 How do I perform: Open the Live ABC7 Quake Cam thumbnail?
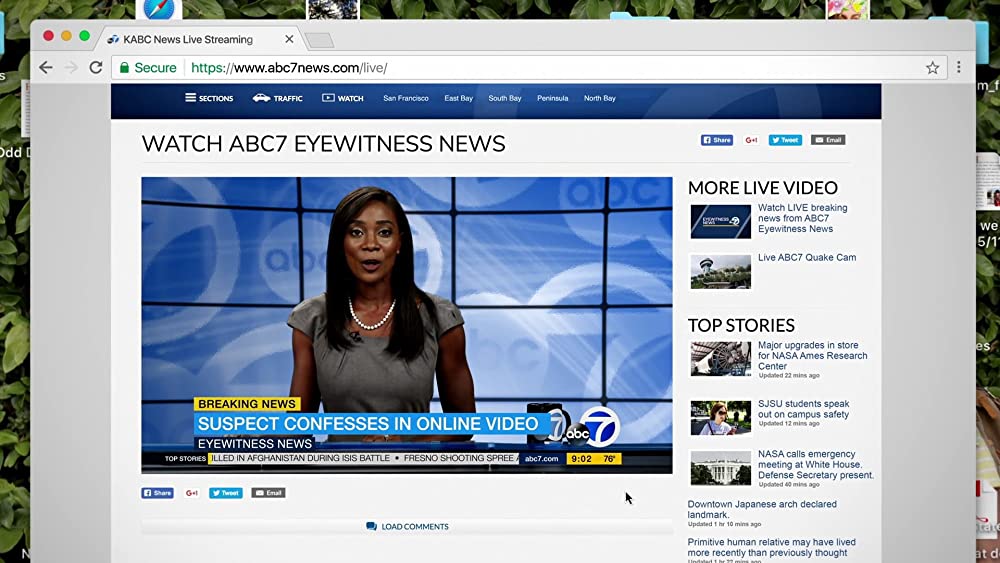pyautogui.click(x=721, y=272)
